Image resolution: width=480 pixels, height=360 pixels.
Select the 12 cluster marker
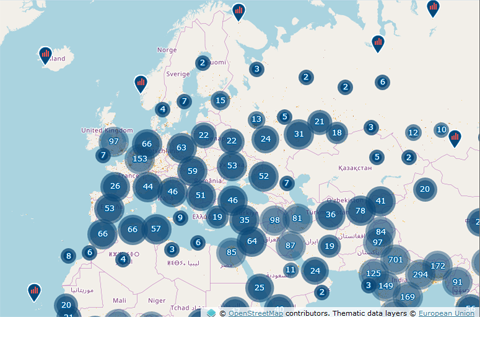pyautogui.click(x=413, y=133)
